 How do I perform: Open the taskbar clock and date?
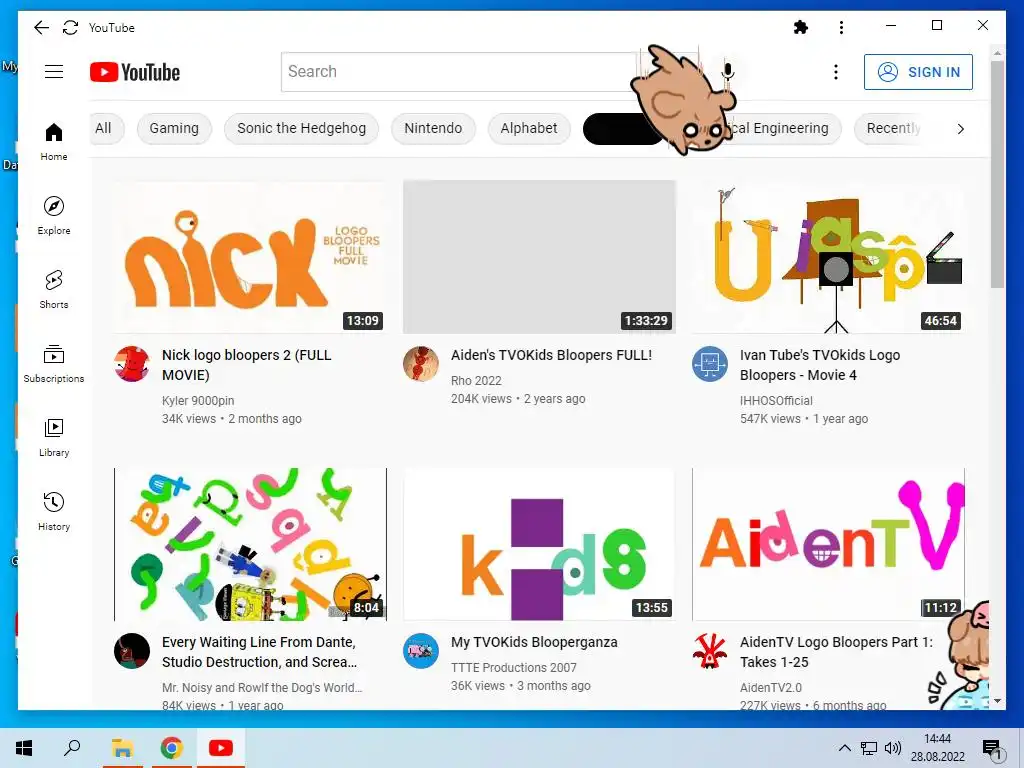(x=938, y=748)
